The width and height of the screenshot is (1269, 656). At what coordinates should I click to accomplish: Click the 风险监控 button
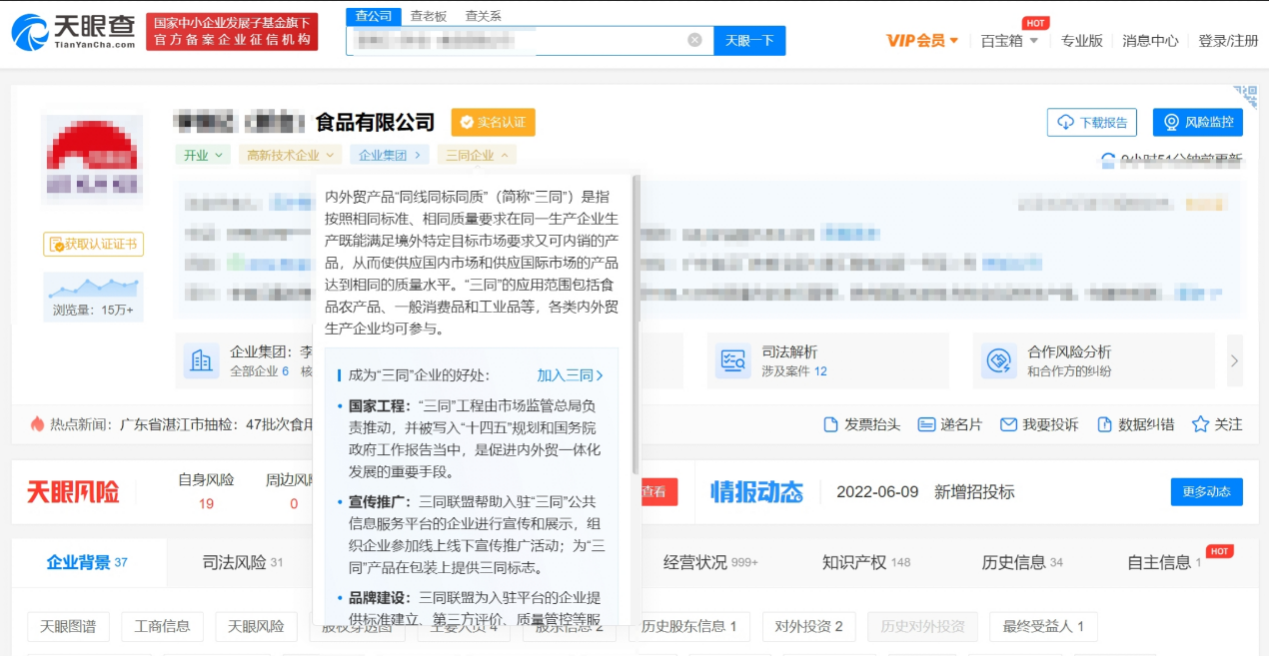click(x=1198, y=122)
